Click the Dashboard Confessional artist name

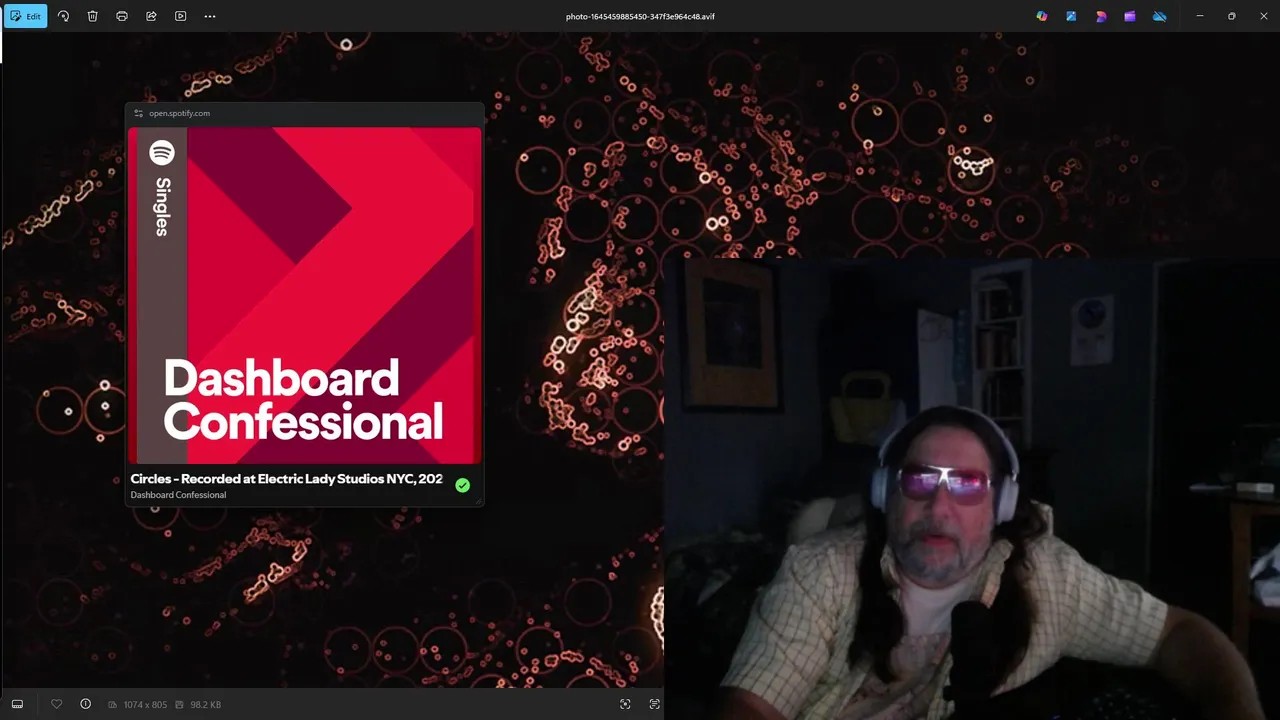[x=178, y=495]
